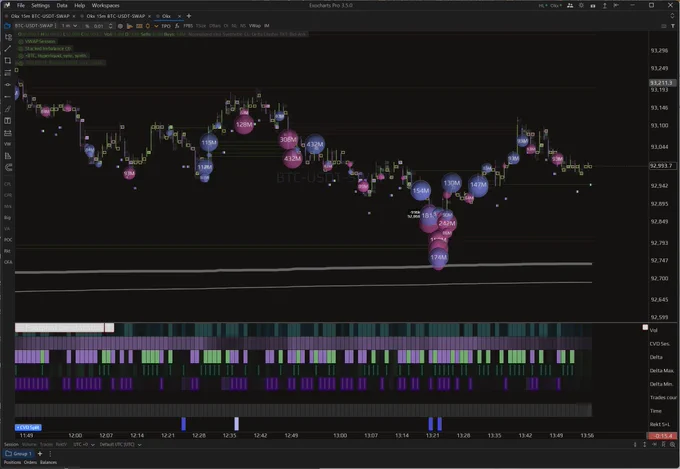Open the users icon in title bar
This screenshot has width=680, height=469.
570,6
